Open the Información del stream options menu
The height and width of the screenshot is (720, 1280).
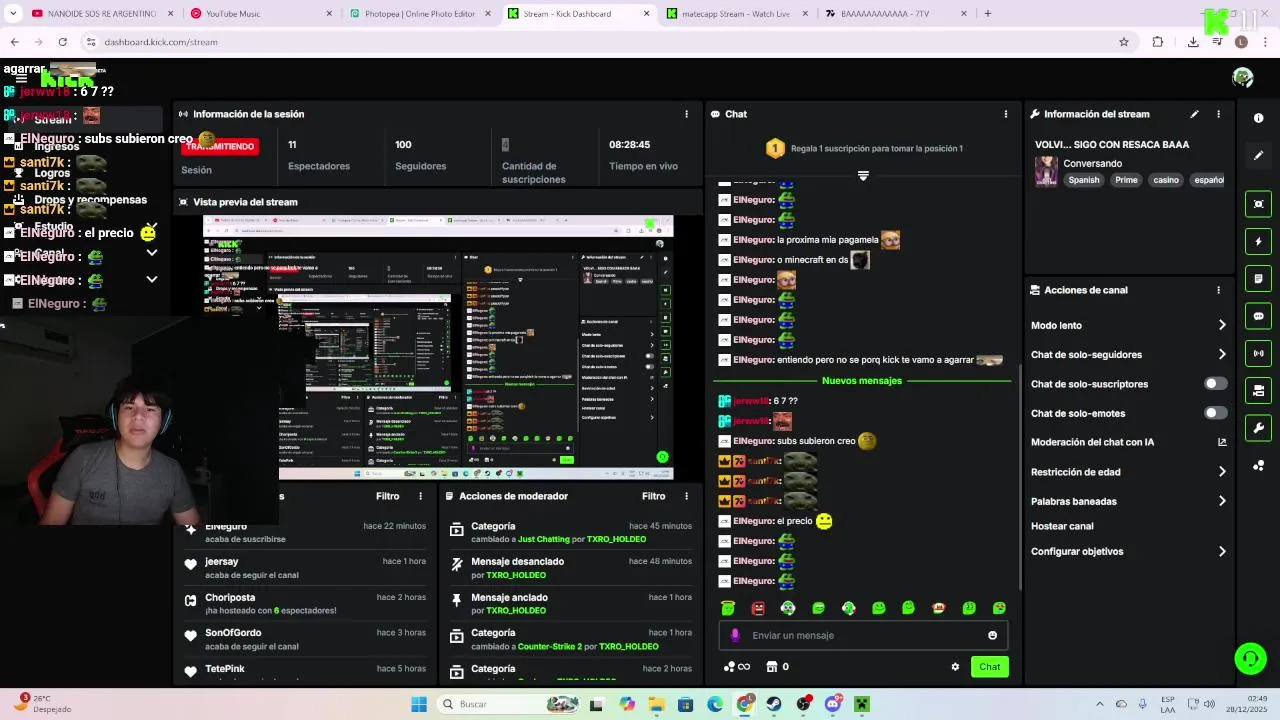[1218, 114]
